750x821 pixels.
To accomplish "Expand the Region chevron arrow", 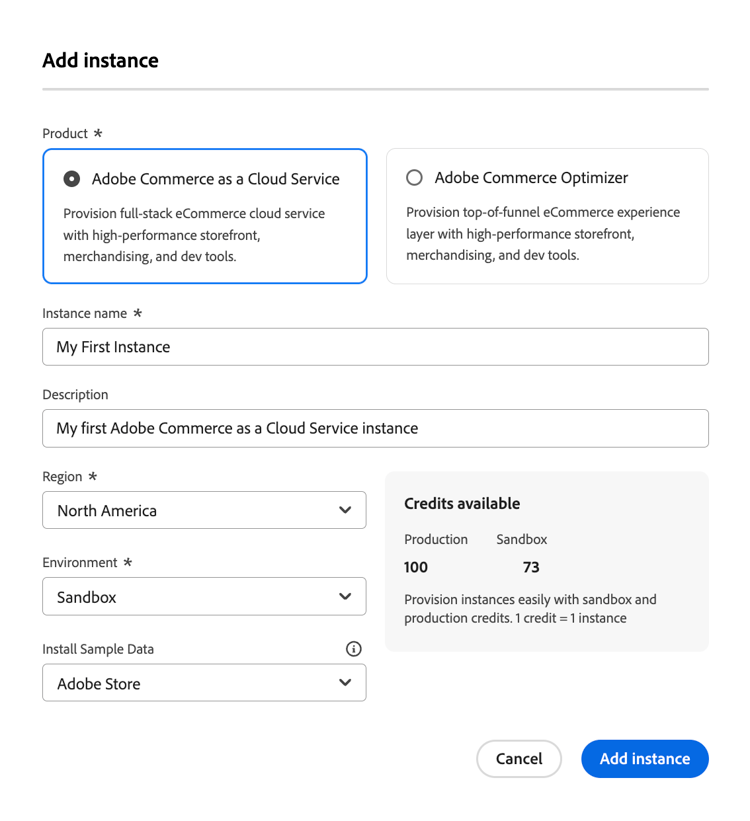I will point(345,510).
